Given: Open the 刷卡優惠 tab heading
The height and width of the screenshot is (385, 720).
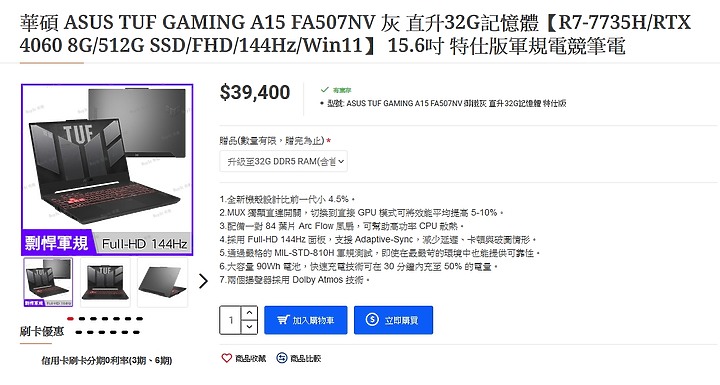Looking at the screenshot, I should point(42,331).
